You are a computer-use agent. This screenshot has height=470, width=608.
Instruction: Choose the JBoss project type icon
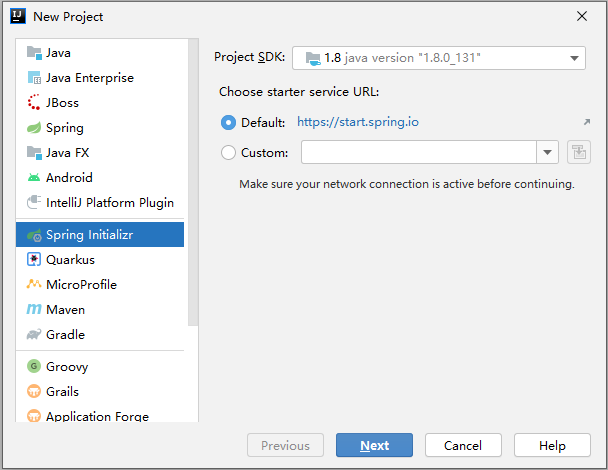(x=34, y=103)
